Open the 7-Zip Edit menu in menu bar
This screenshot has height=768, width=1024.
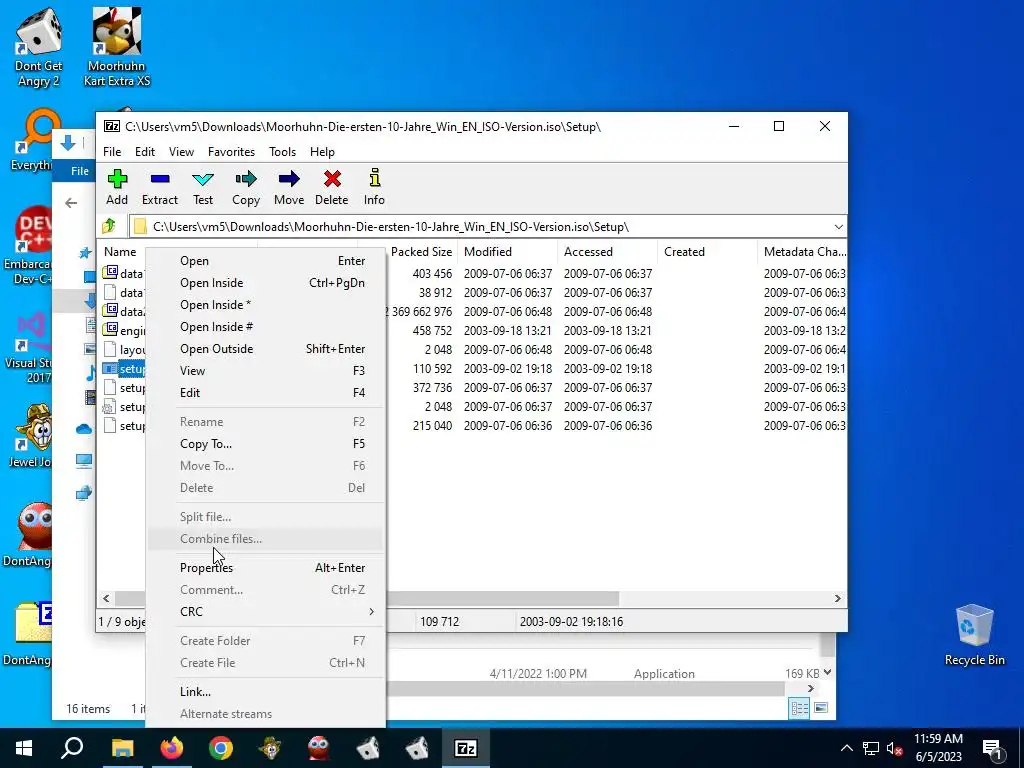[145, 152]
